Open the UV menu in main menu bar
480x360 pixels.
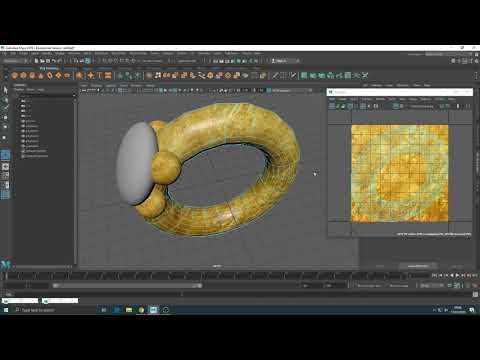coord(192,53)
